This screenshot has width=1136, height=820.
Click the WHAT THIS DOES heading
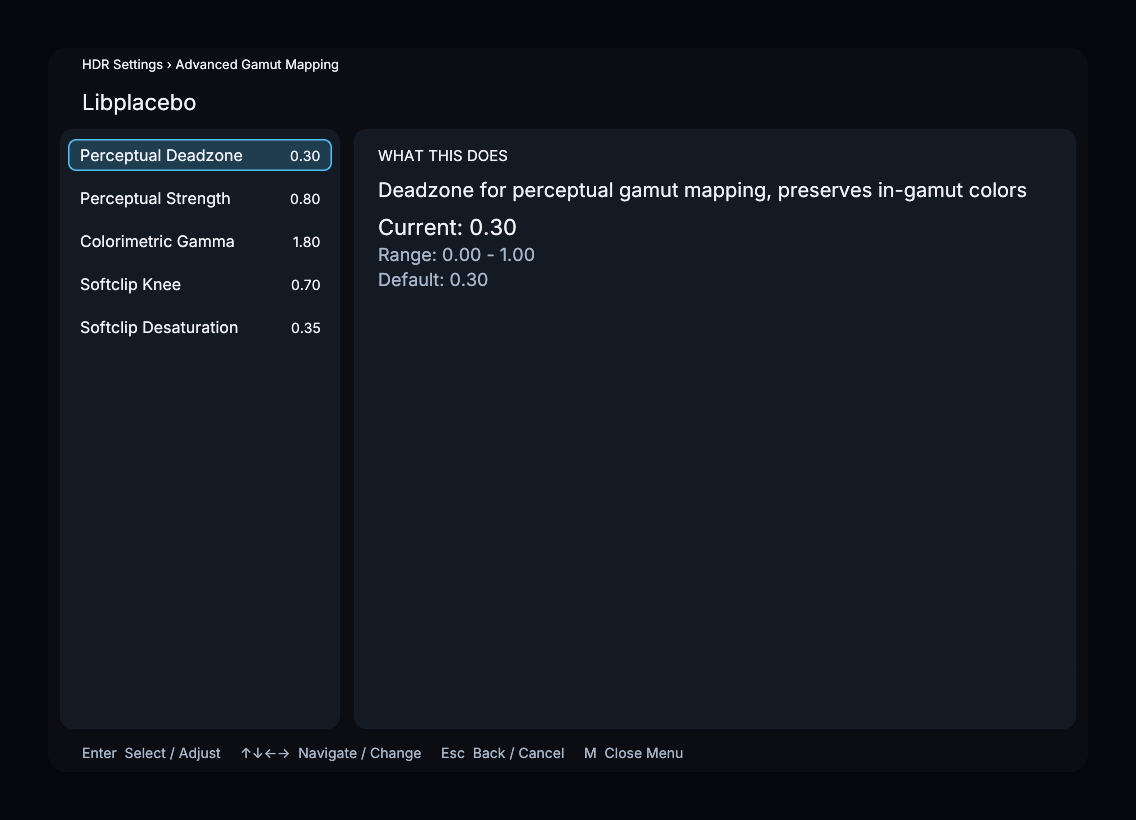(x=443, y=156)
